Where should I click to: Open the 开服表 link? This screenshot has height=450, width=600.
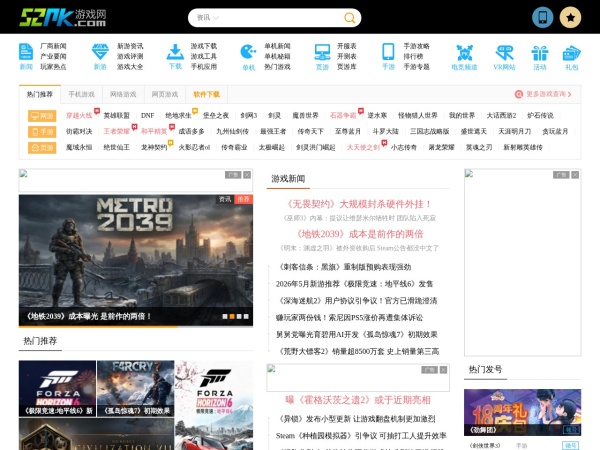(x=347, y=46)
